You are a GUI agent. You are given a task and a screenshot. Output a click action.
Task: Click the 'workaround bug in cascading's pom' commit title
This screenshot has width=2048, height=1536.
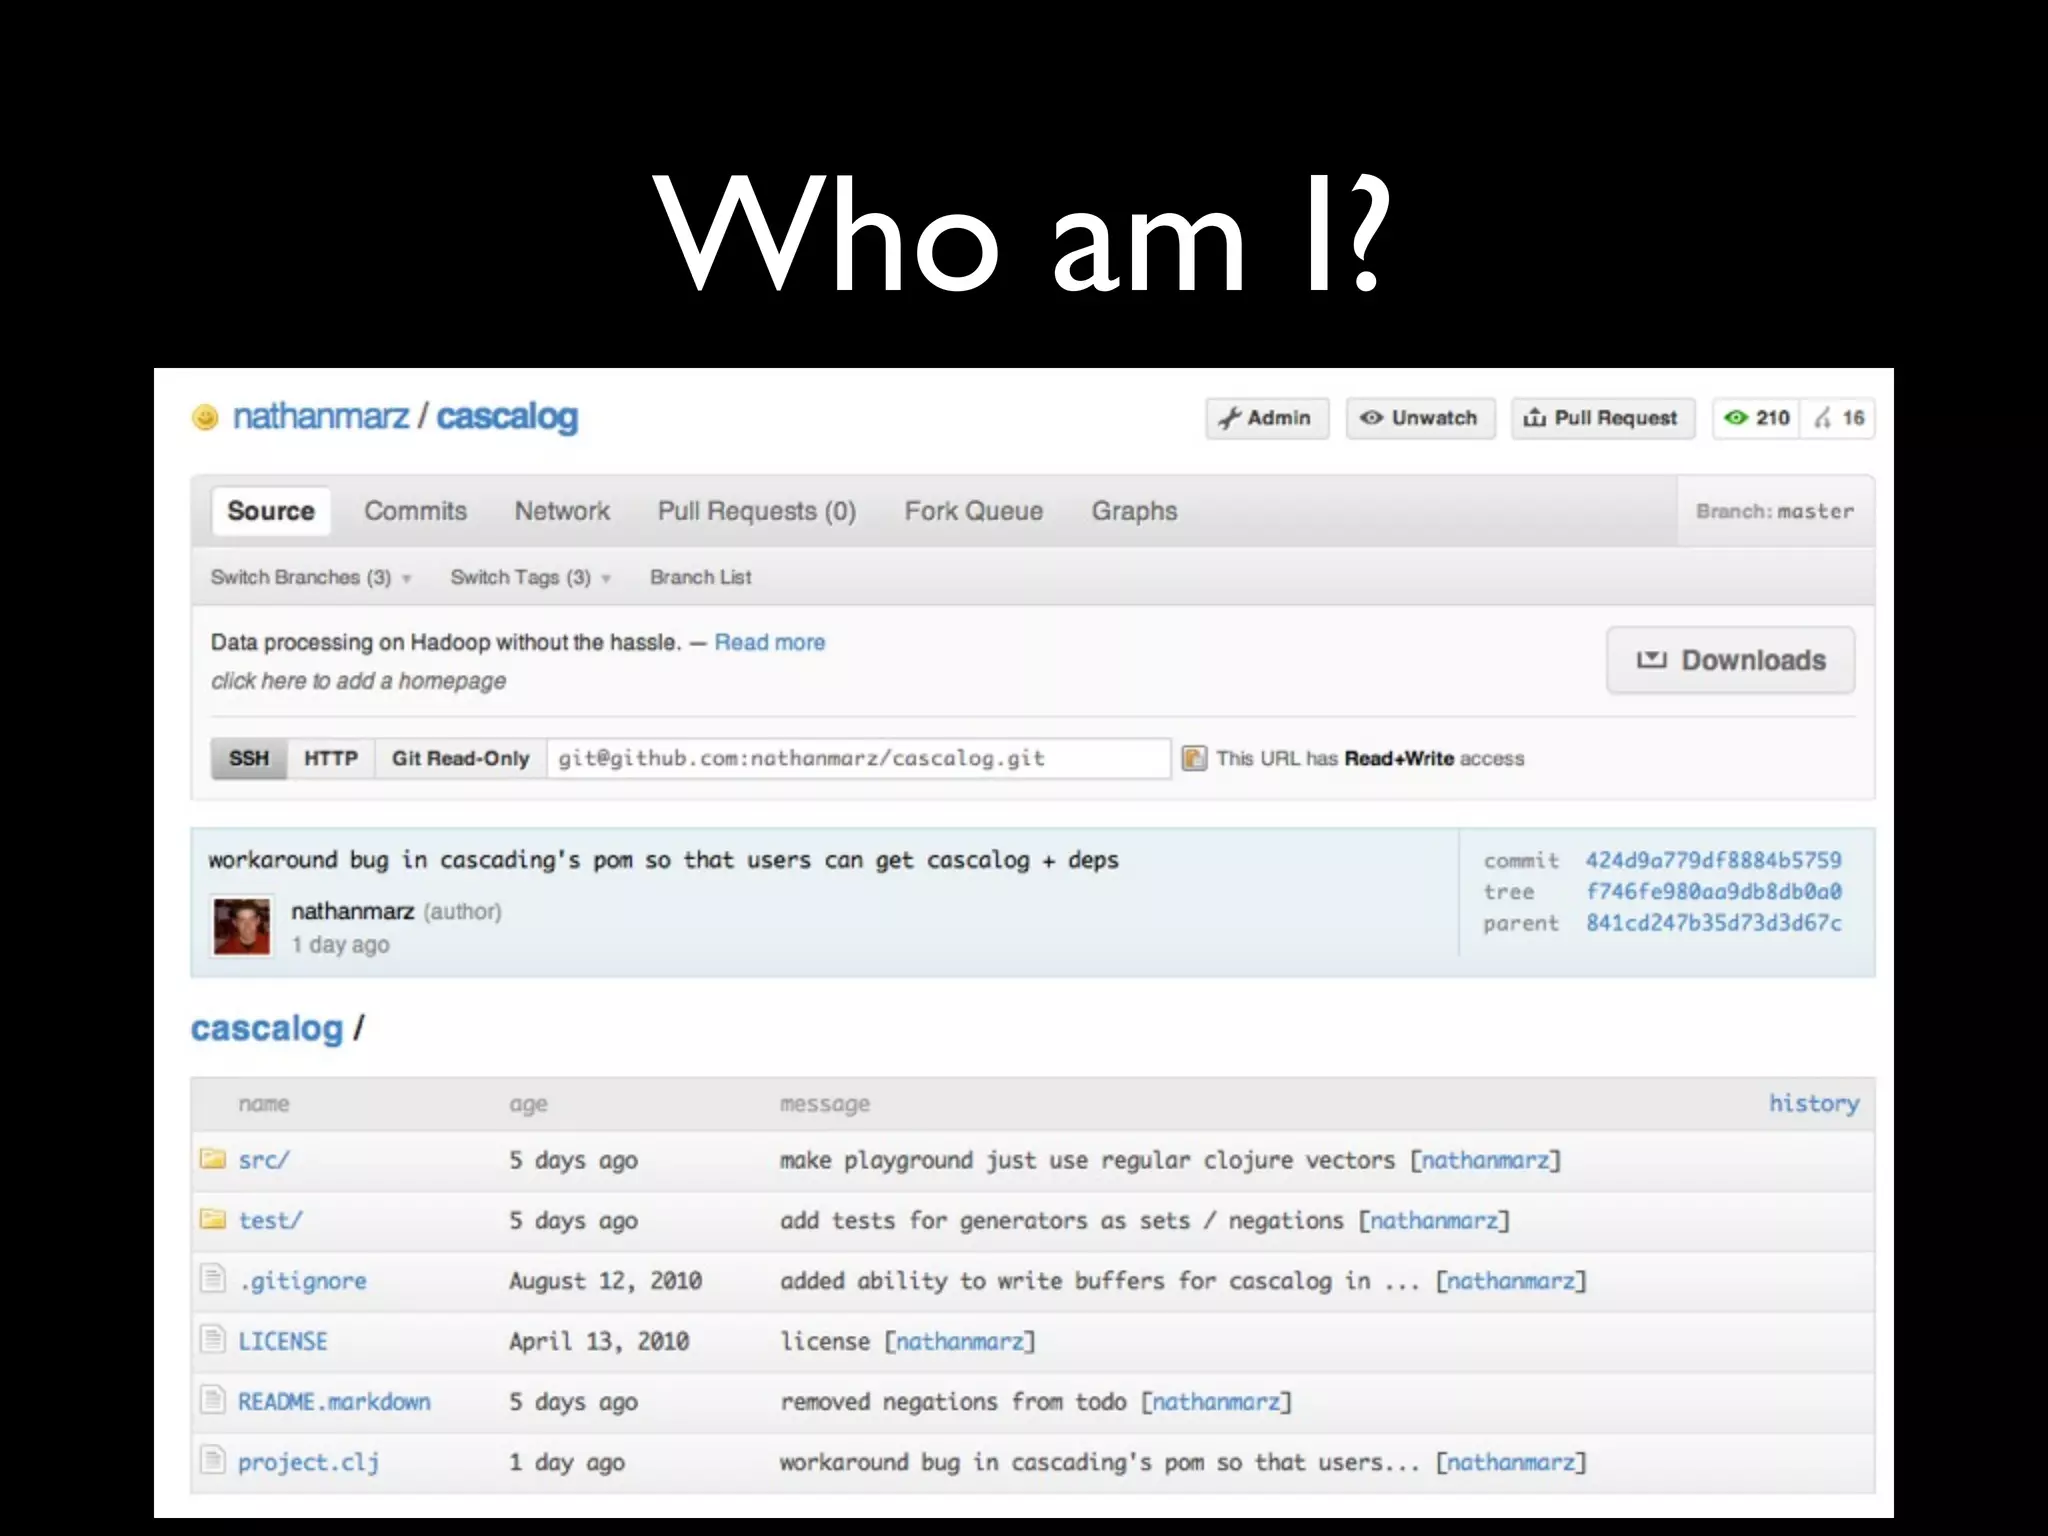pyautogui.click(x=663, y=860)
